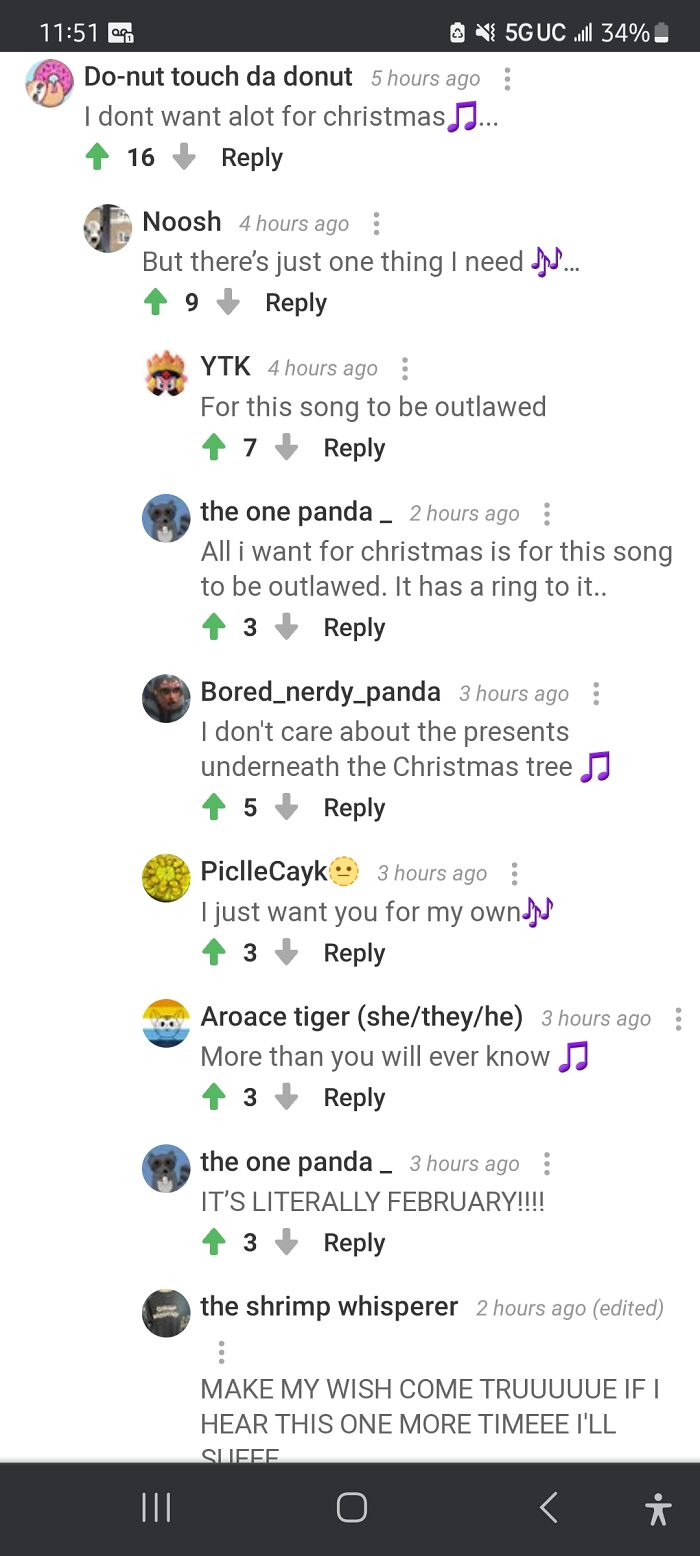
Task: Open options menu for Do-nut touch da donut's comment
Action: (x=507, y=79)
